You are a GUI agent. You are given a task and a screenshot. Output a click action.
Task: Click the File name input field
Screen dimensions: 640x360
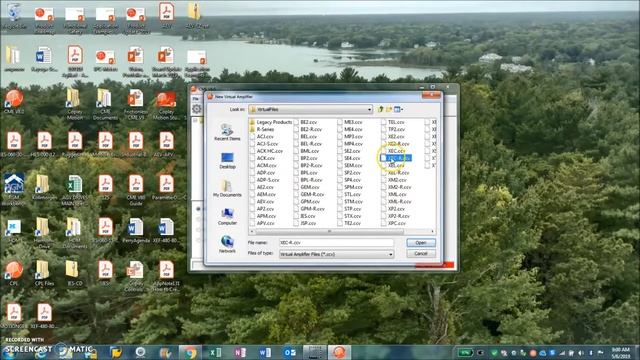[336, 242]
